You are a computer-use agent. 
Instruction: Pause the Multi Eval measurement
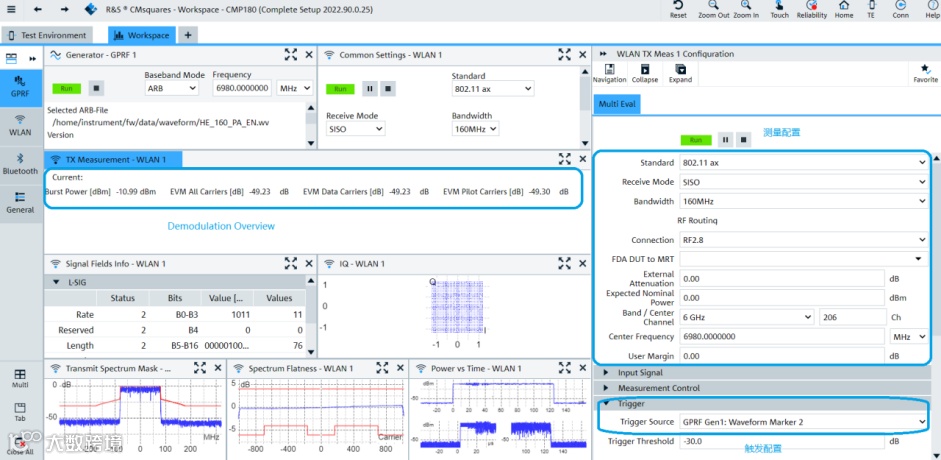pyautogui.click(x=726, y=140)
